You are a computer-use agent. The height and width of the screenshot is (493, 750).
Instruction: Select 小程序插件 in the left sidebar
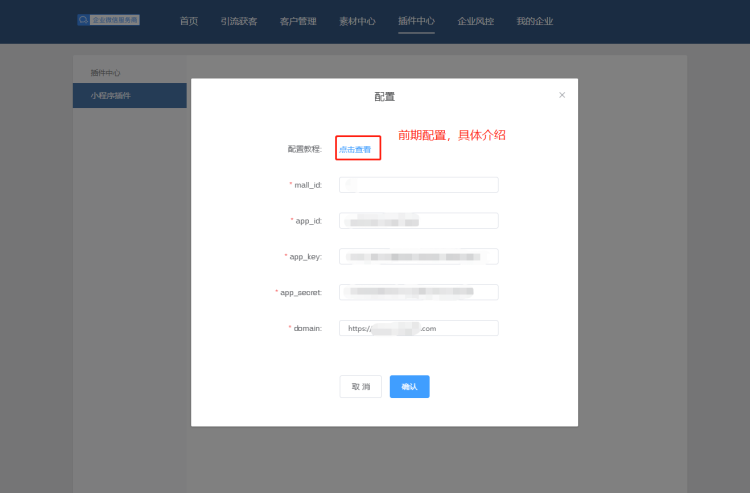[111, 96]
